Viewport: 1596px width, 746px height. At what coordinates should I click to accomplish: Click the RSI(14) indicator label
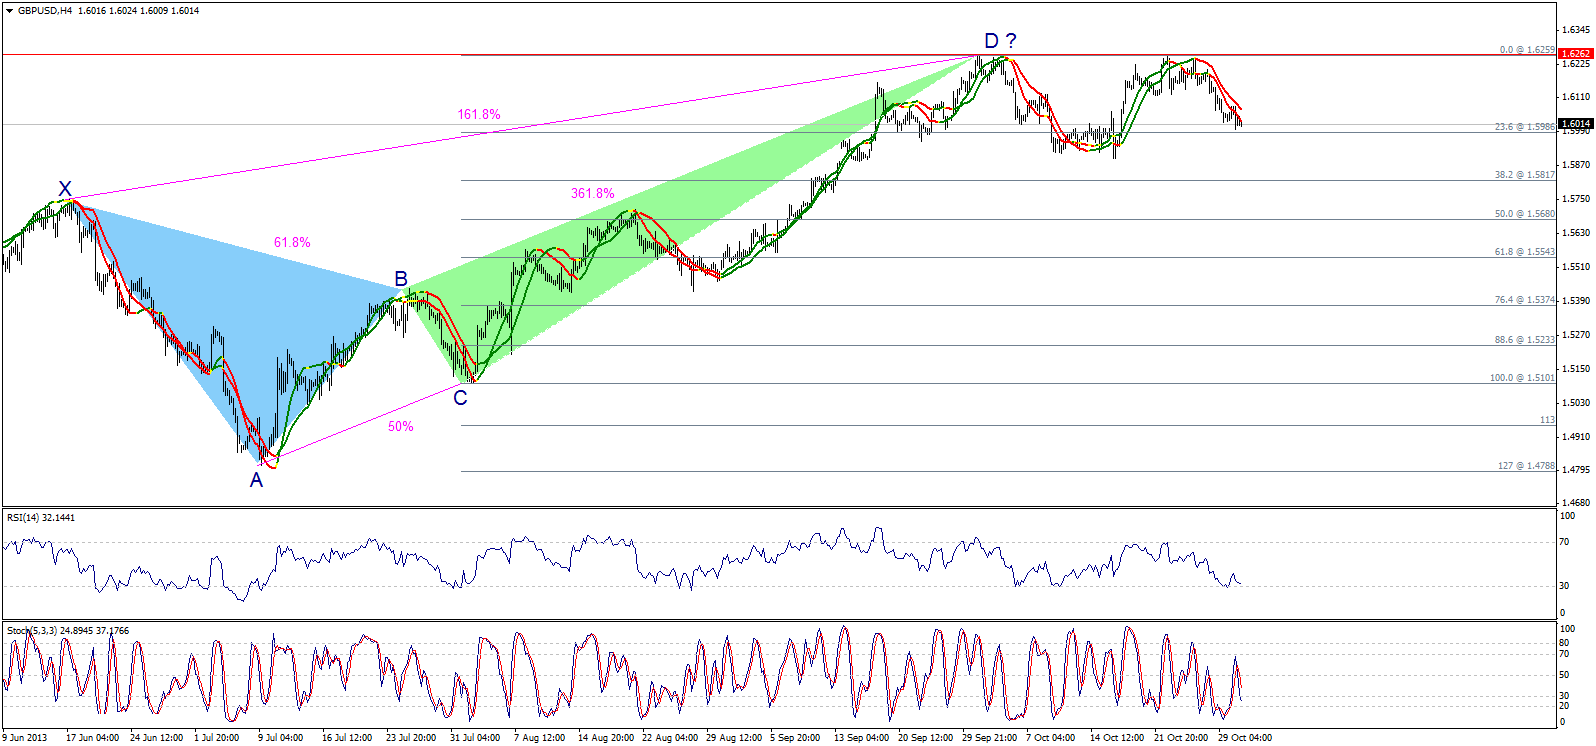40,518
